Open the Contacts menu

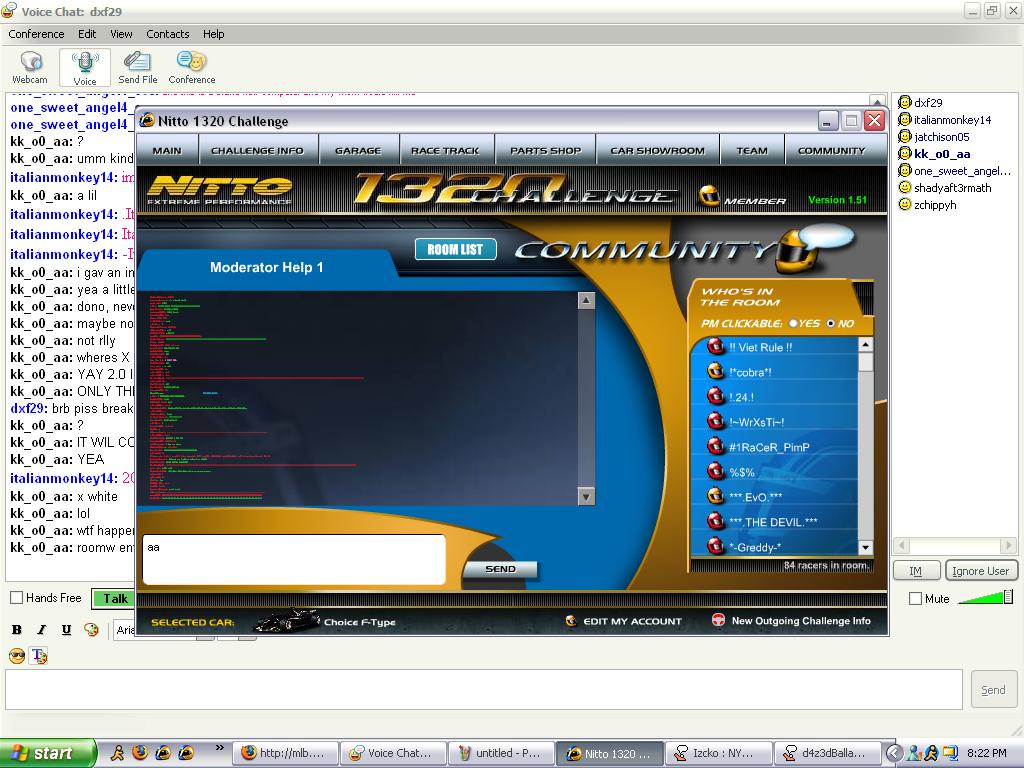click(167, 34)
